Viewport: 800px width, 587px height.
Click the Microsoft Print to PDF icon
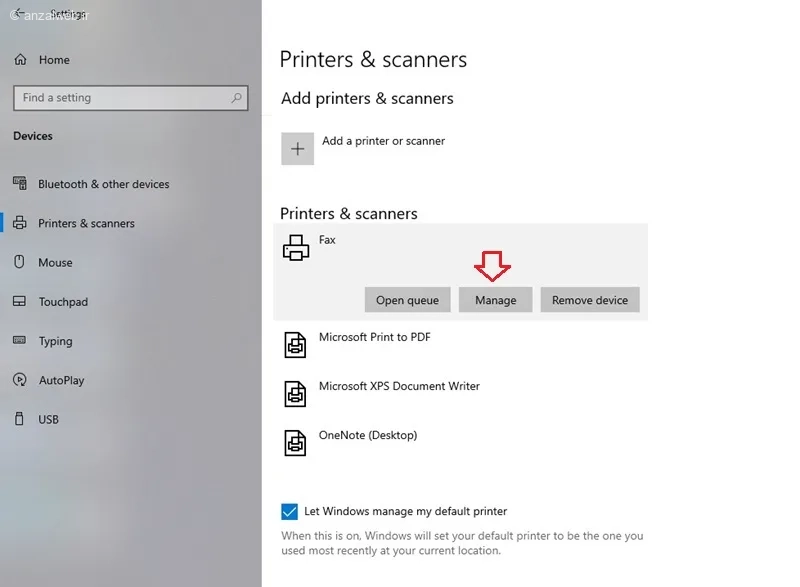[x=295, y=345]
